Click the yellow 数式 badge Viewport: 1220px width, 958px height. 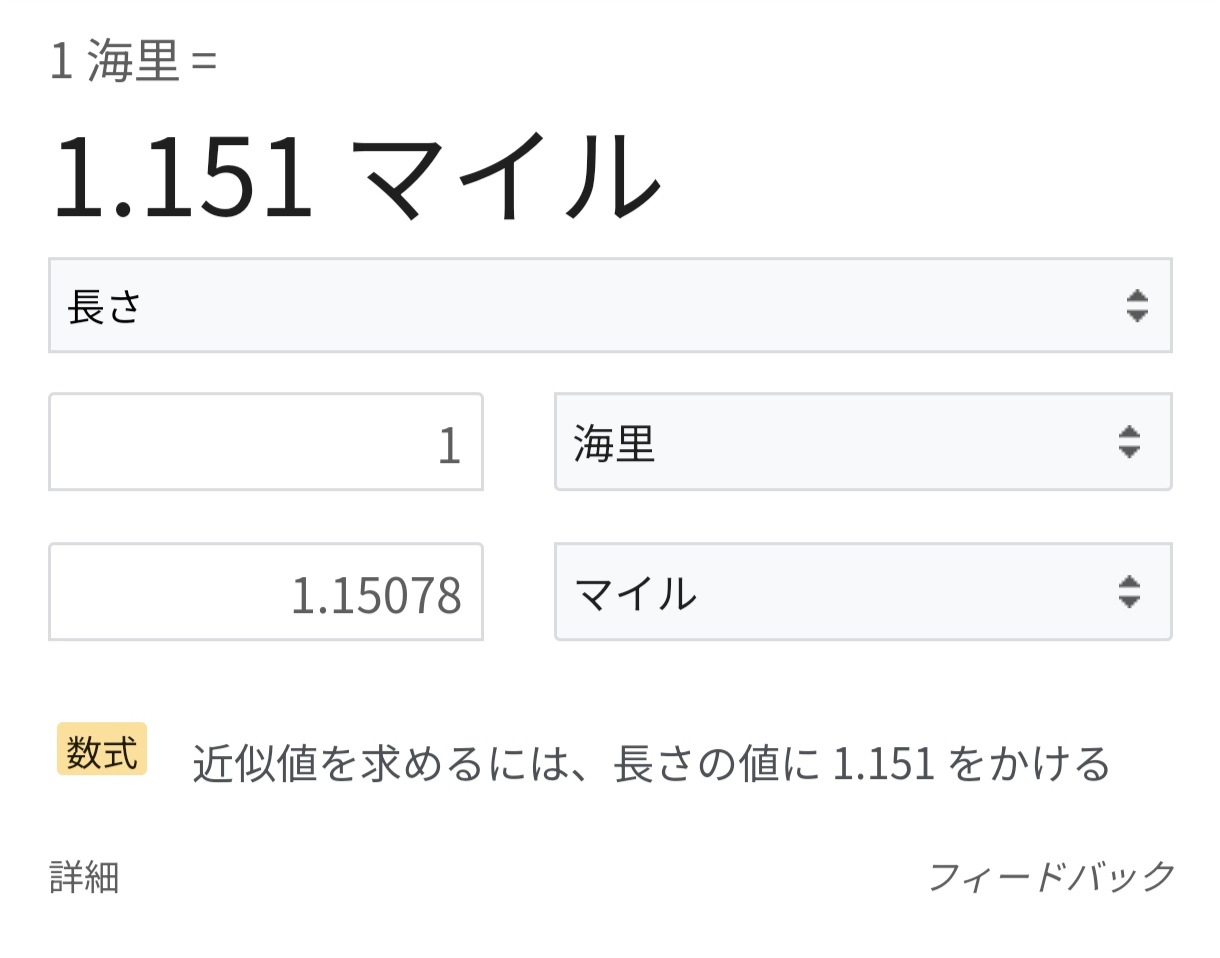pos(102,749)
